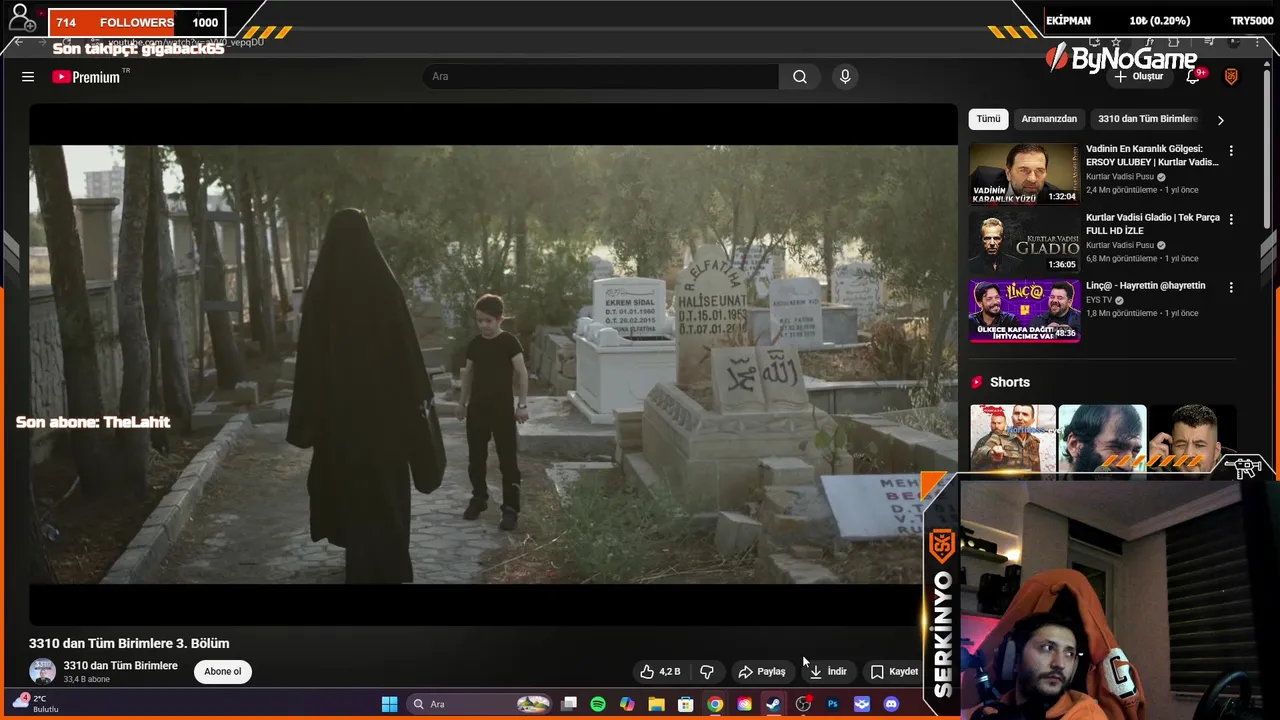
Task: Click the EYS TV channel name
Action: click(1099, 300)
